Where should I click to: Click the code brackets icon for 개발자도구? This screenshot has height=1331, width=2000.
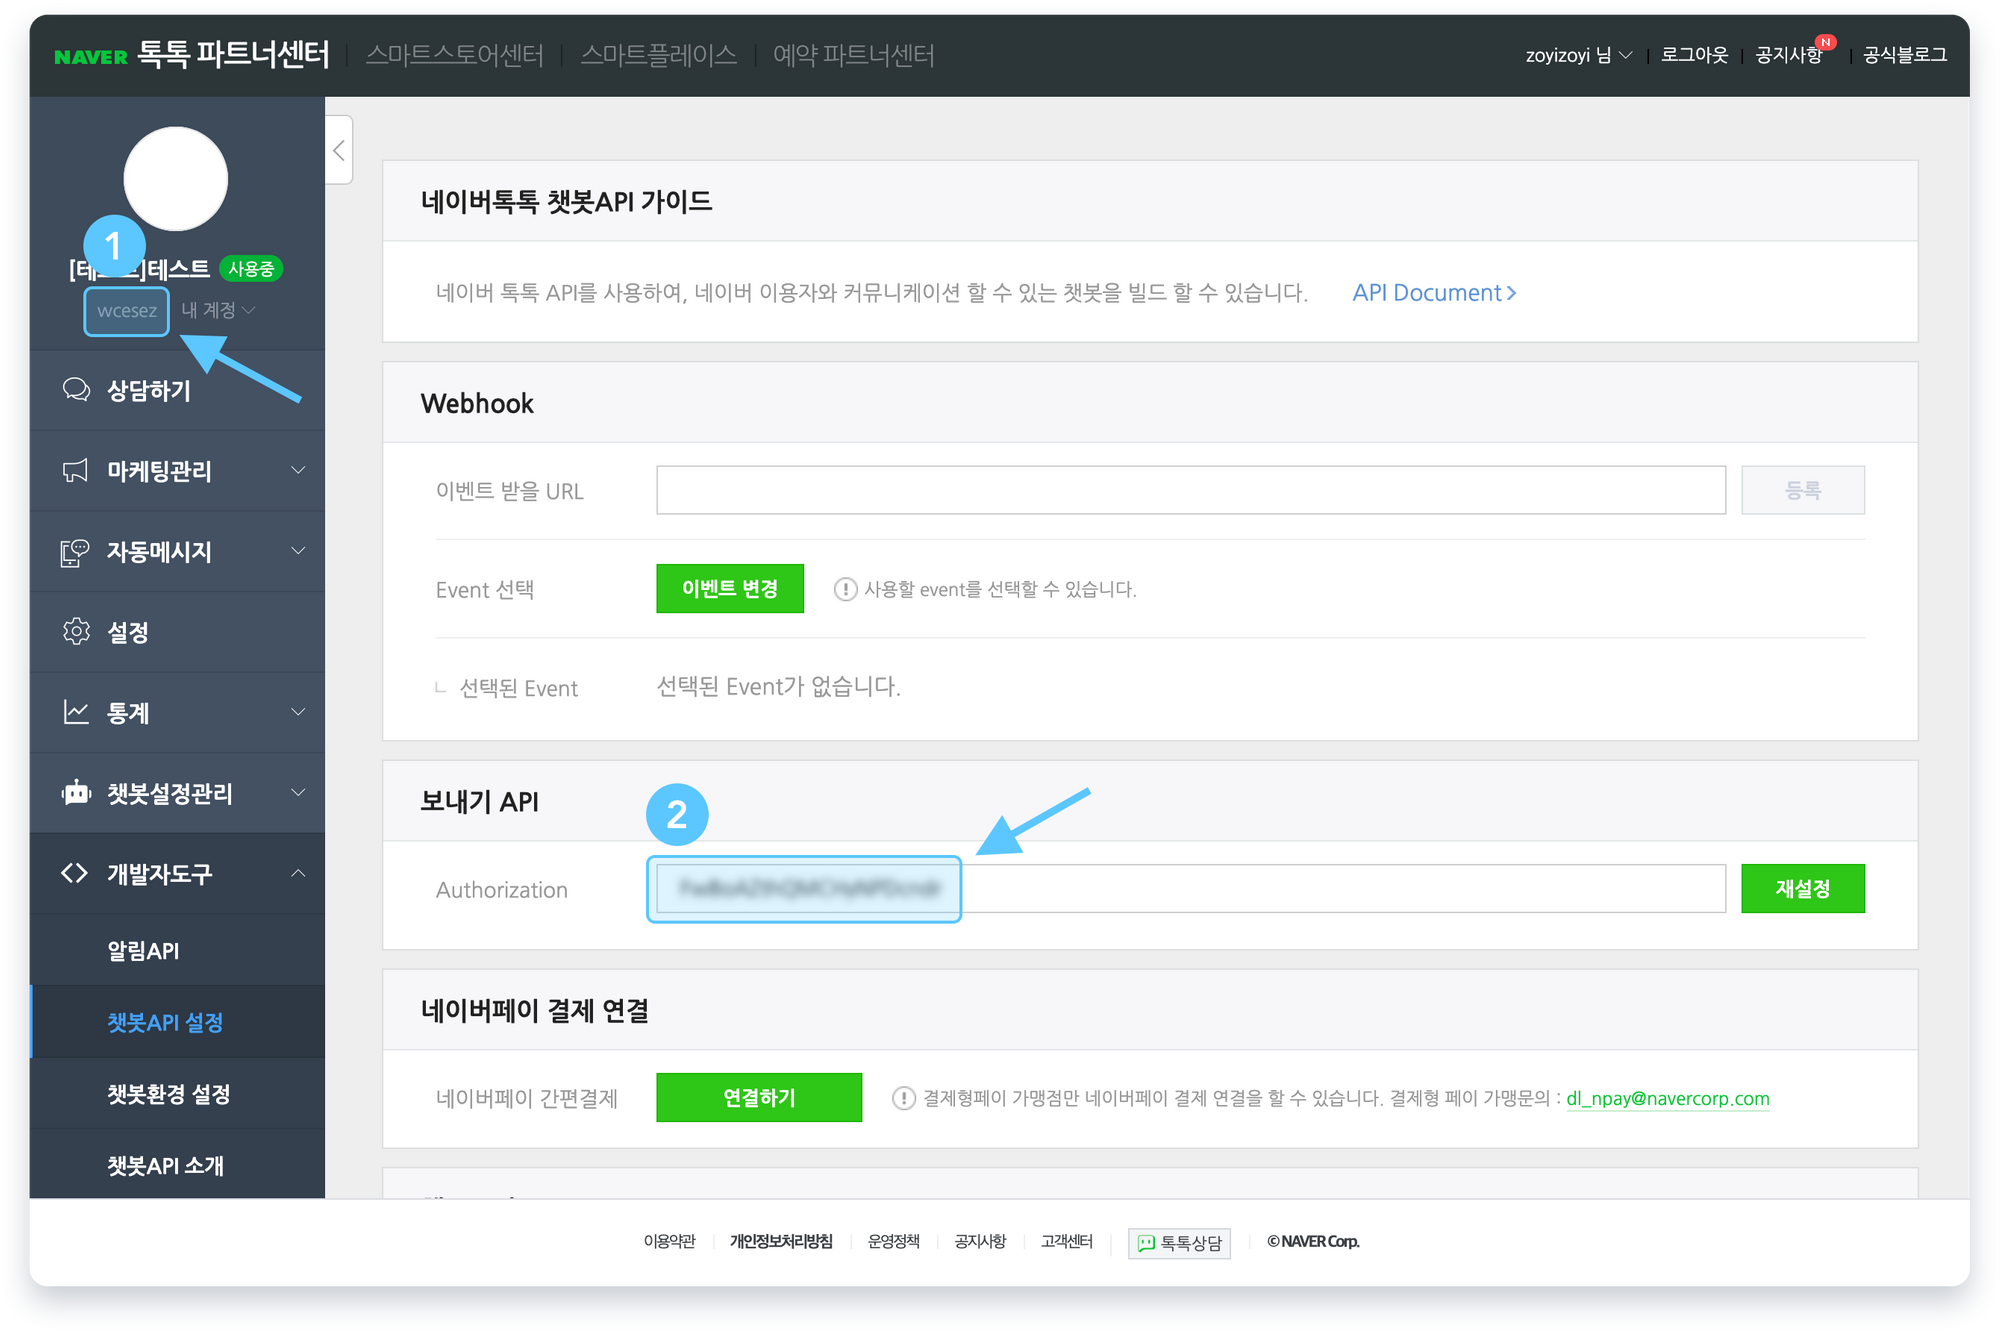click(x=76, y=873)
